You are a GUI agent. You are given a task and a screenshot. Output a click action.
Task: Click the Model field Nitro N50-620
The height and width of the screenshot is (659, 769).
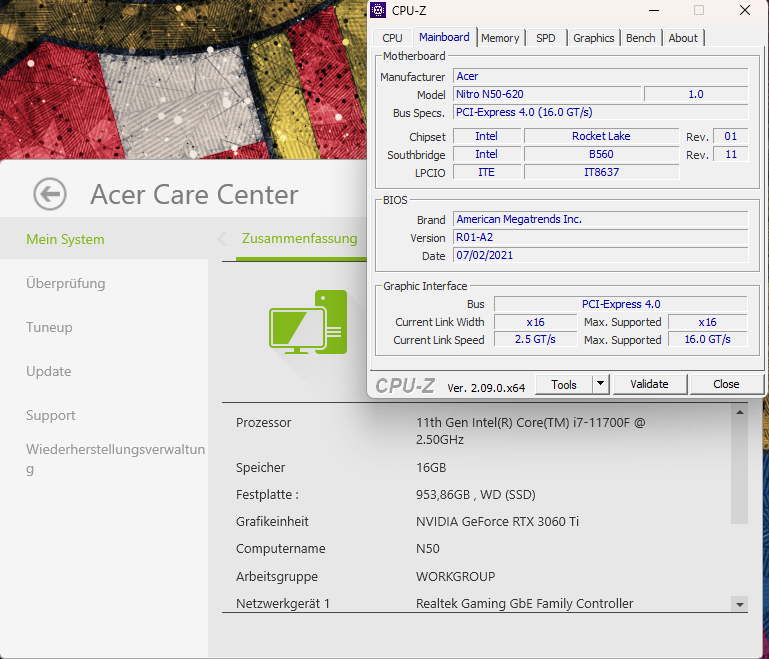click(547, 94)
